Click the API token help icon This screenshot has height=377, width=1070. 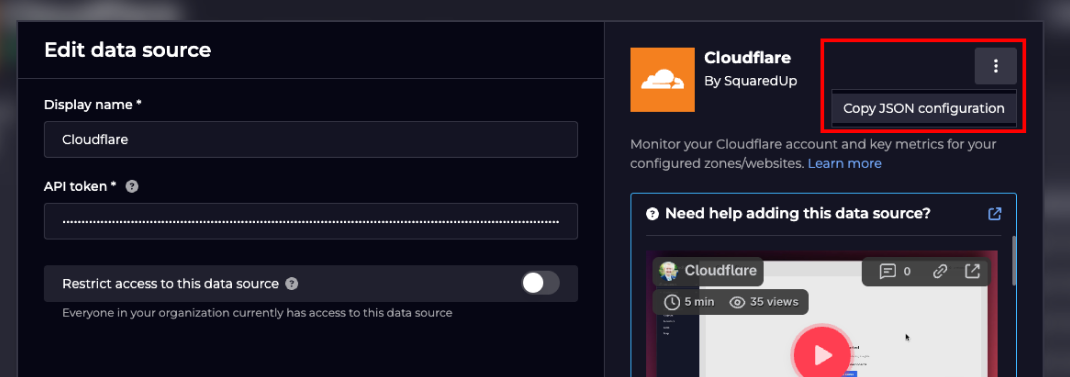pos(132,186)
